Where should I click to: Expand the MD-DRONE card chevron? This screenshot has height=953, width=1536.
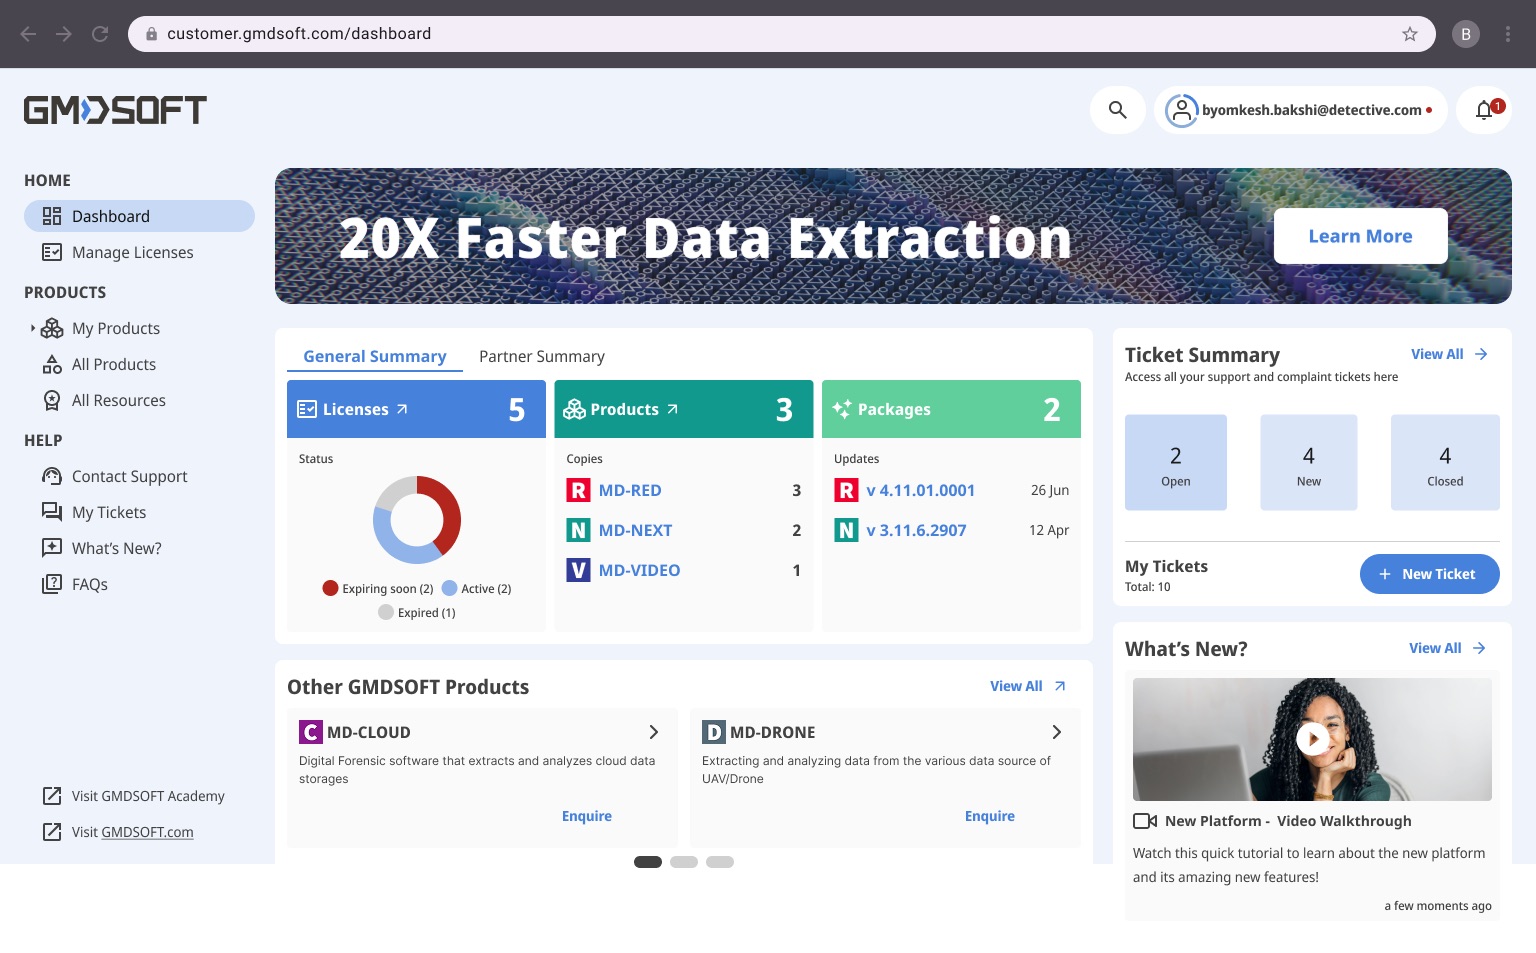click(1056, 732)
